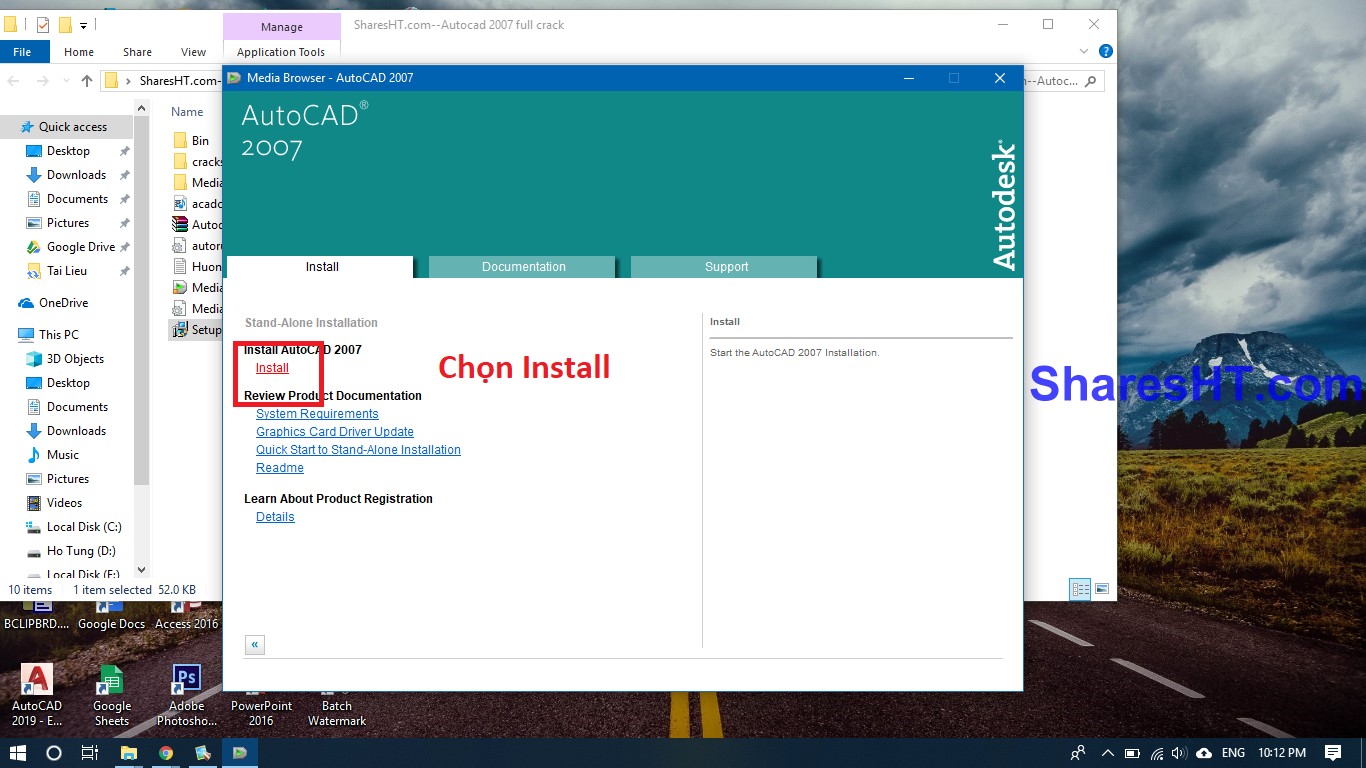Switch Explorer to Large icons view
The image size is (1366, 768).
pos(1102,589)
